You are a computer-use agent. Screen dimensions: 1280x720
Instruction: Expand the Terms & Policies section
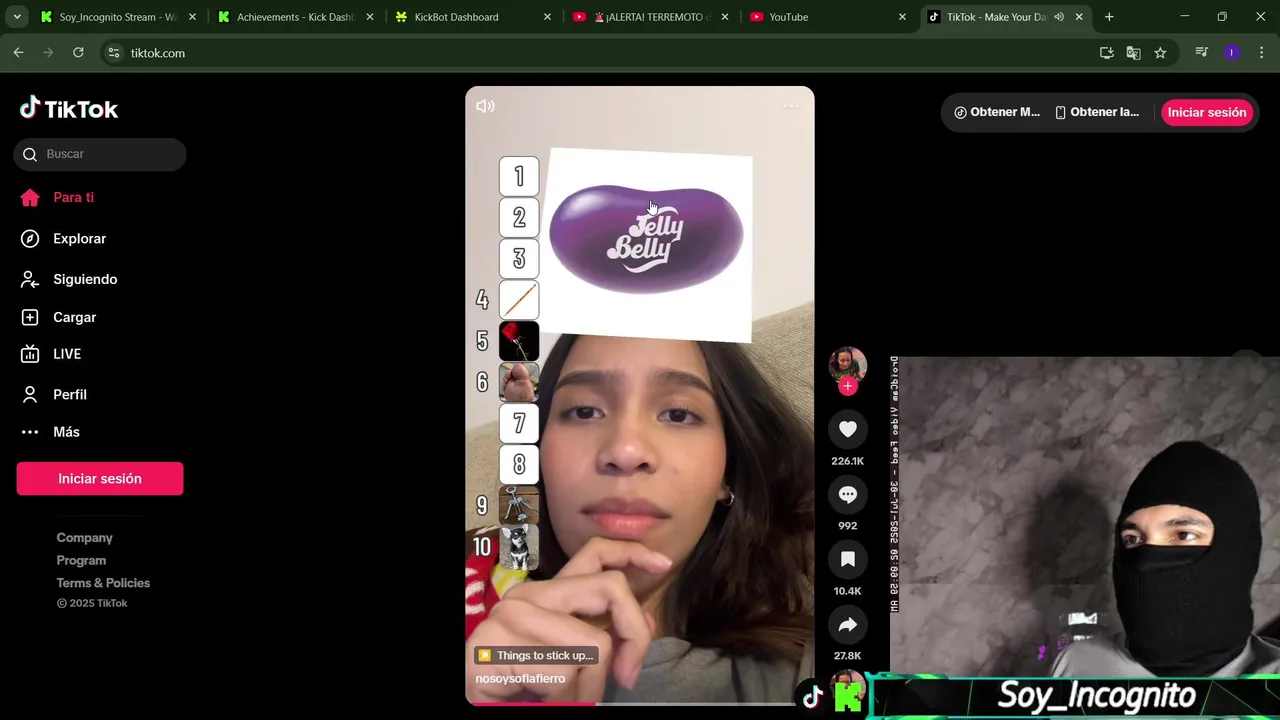pyautogui.click(x=103, y=583)
